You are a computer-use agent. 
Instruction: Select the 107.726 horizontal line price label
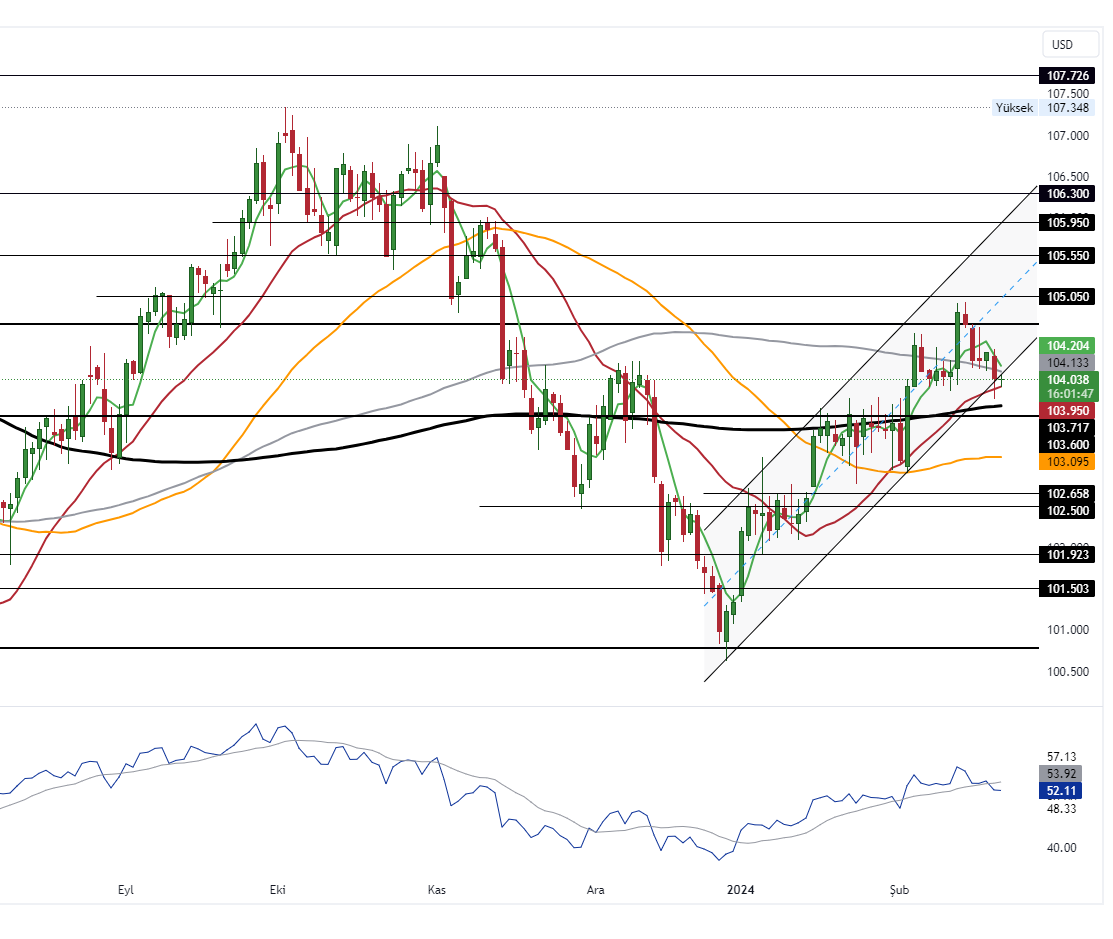[x=1067, y=75]
